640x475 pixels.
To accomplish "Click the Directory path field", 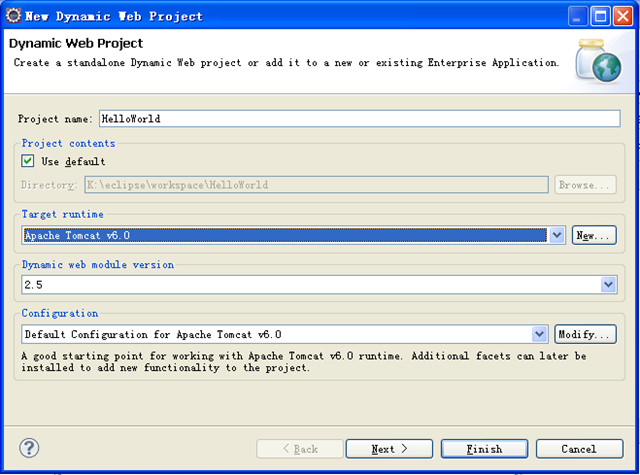I will pos(316,185).
